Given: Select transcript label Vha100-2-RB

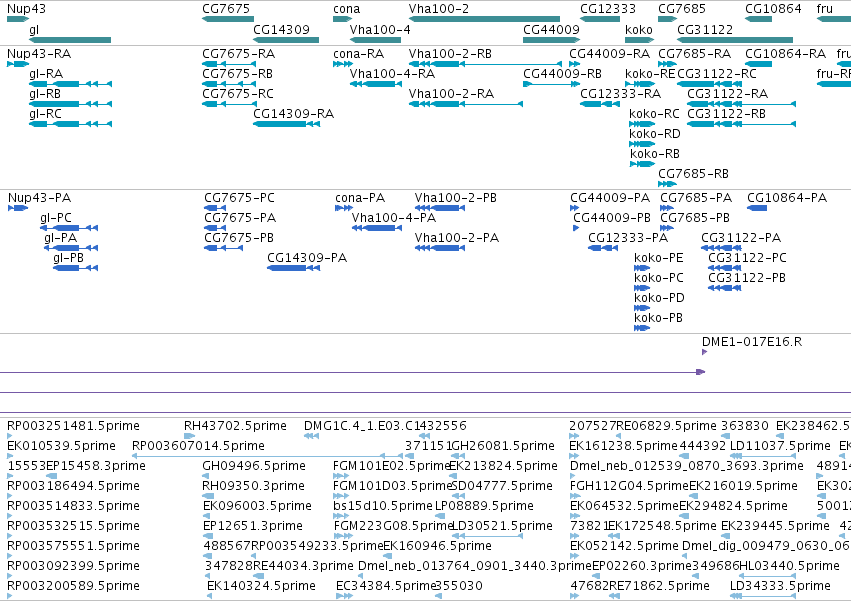Looking at the screenshot, I should coord(450,54).
